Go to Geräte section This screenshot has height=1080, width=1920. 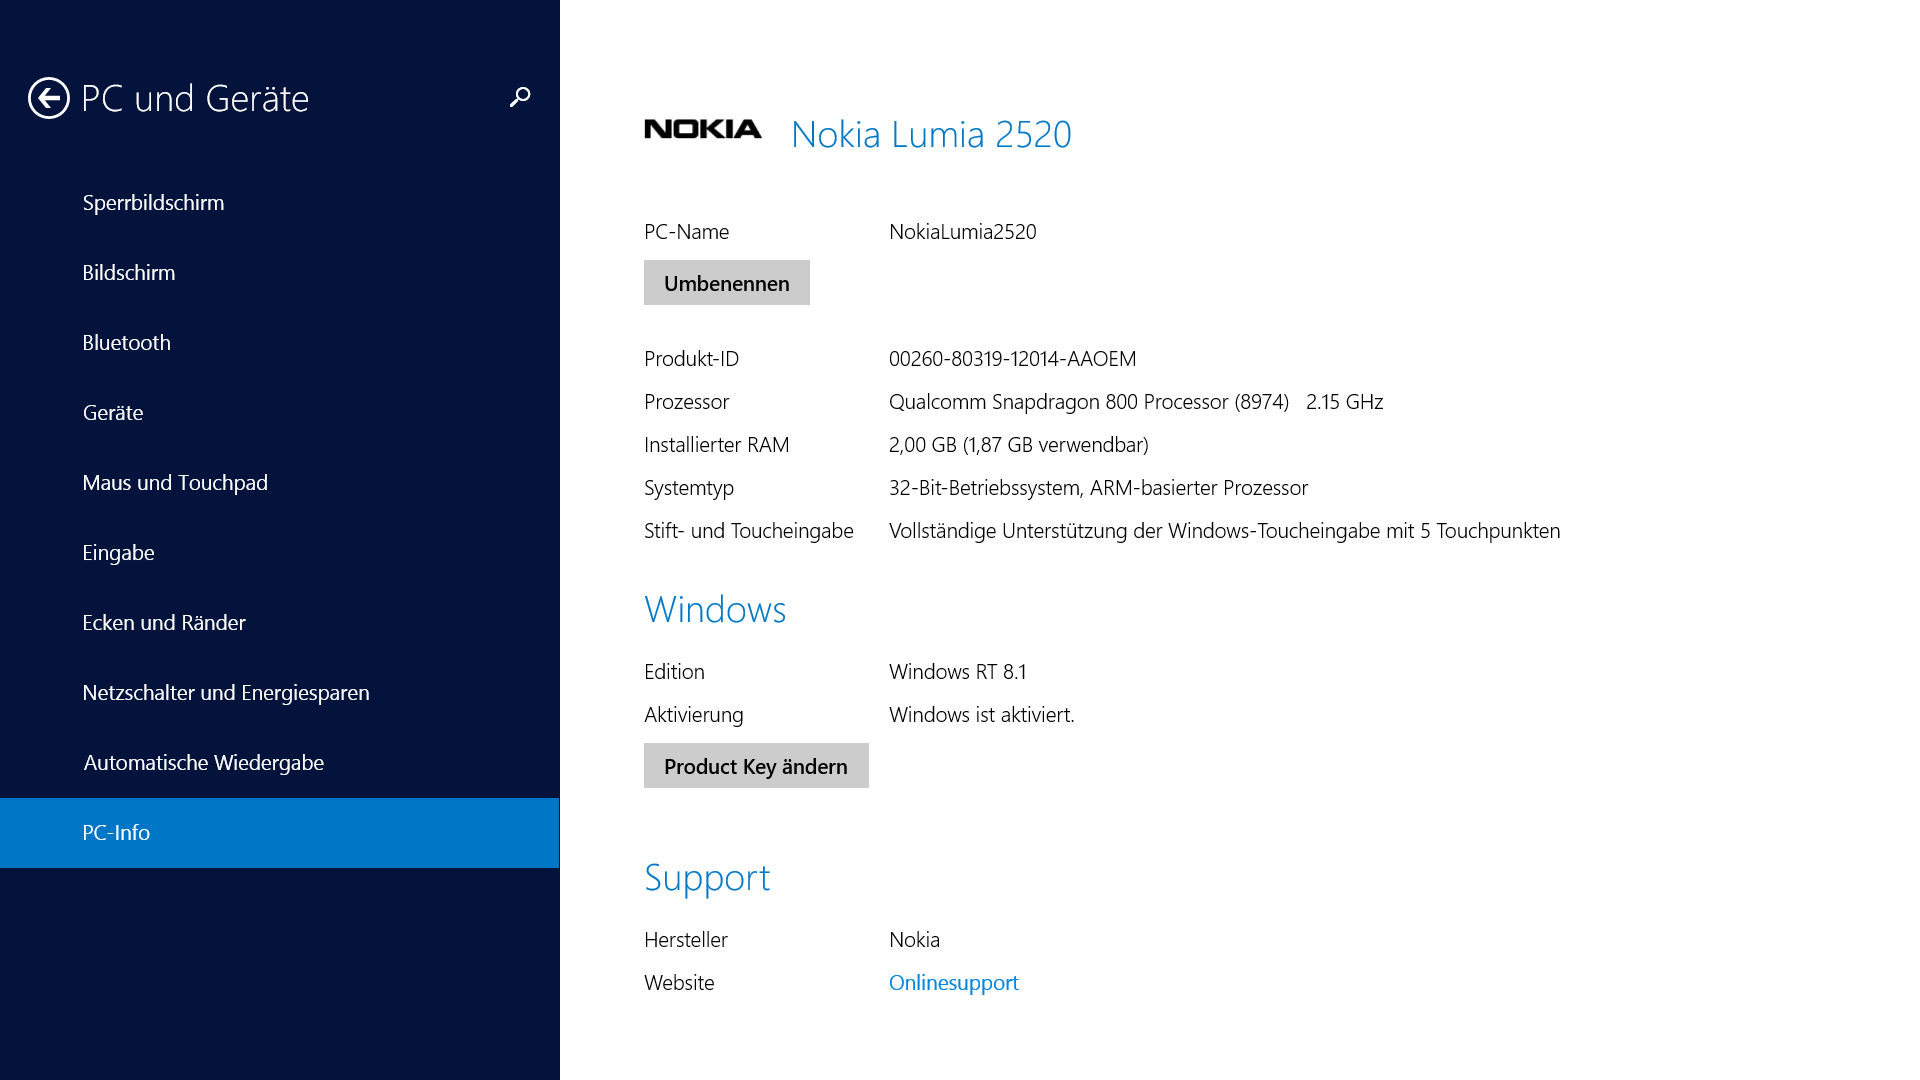pos(112,413)
